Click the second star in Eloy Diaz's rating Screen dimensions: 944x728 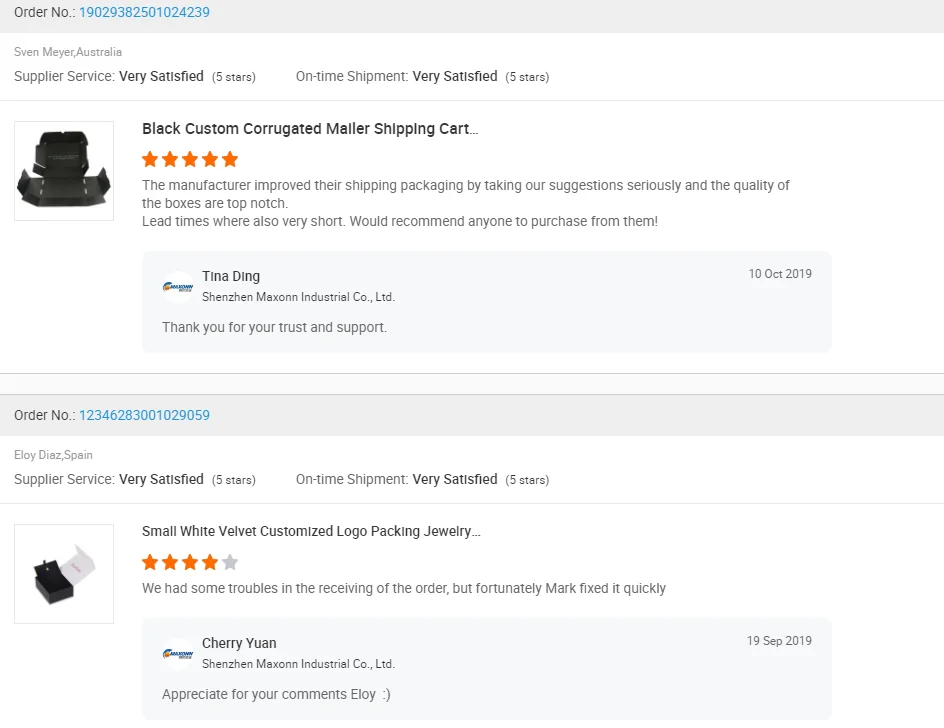coord(170,562)
